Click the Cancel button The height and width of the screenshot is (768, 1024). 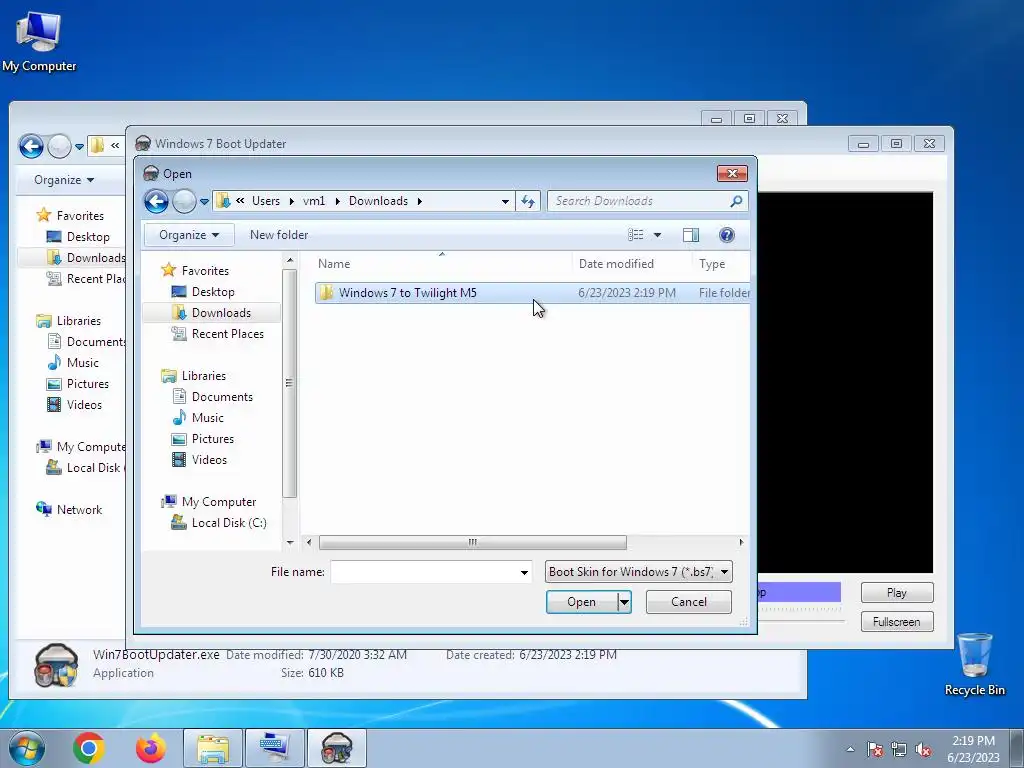pyautogui.click(x=688, y=602)
